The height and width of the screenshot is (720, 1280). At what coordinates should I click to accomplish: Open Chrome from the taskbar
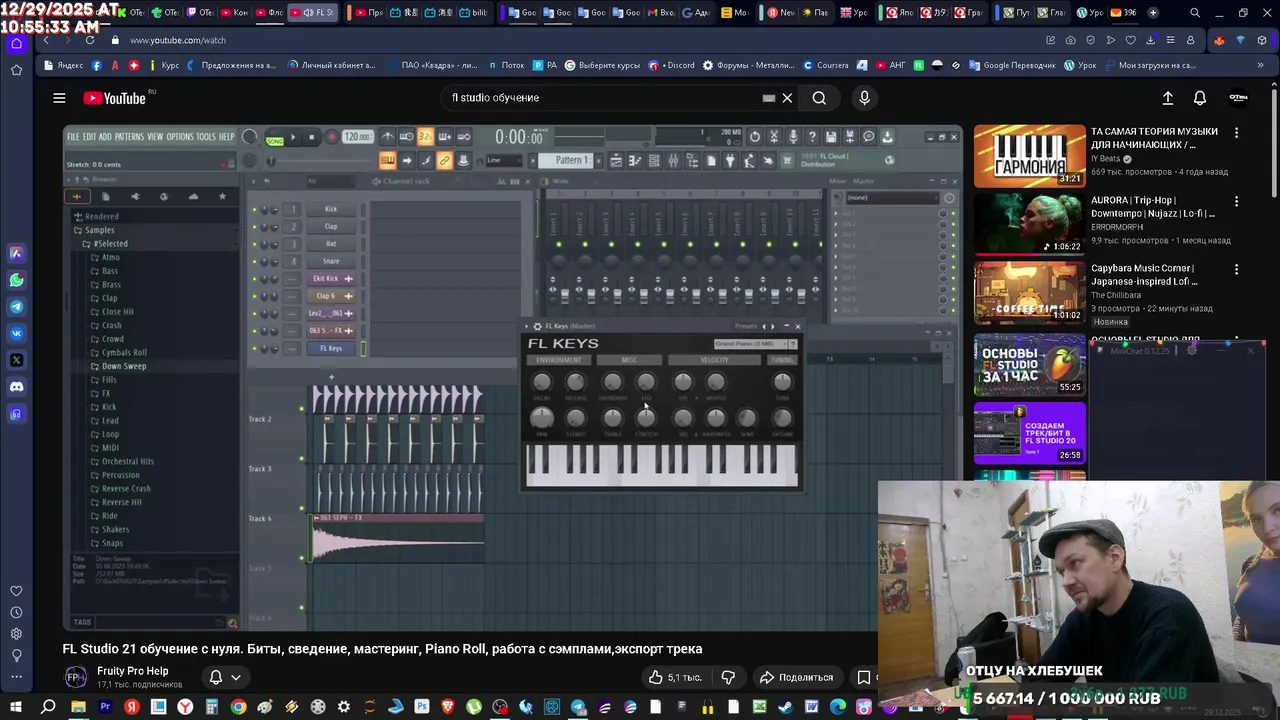pyautogui.click(x=238, y=707)
